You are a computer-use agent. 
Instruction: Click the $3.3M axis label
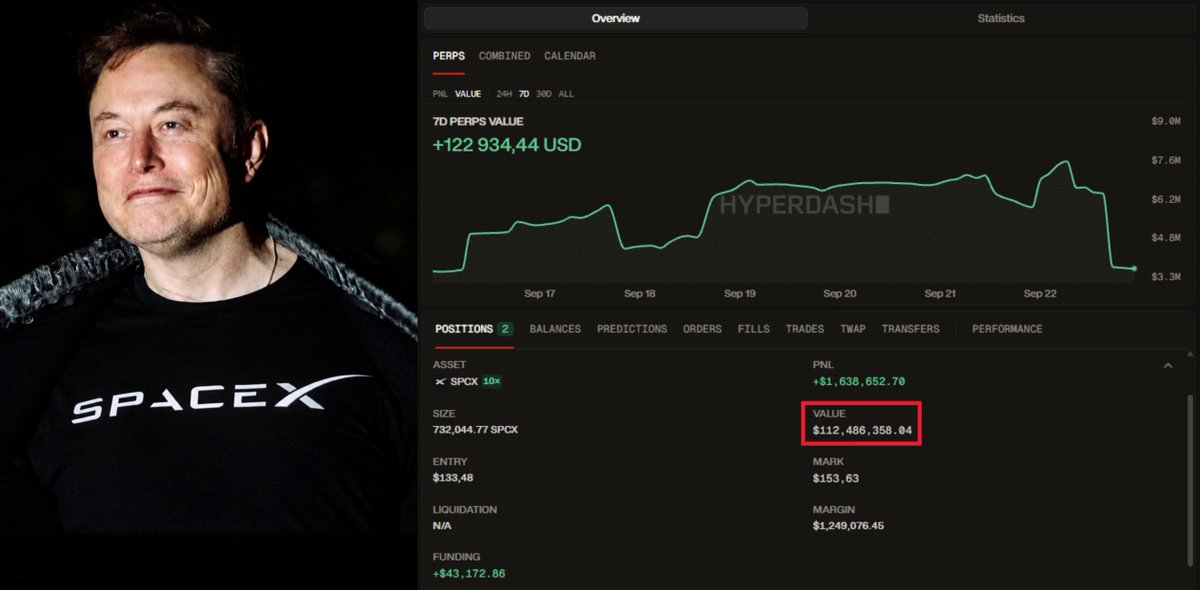[1168, 277]
